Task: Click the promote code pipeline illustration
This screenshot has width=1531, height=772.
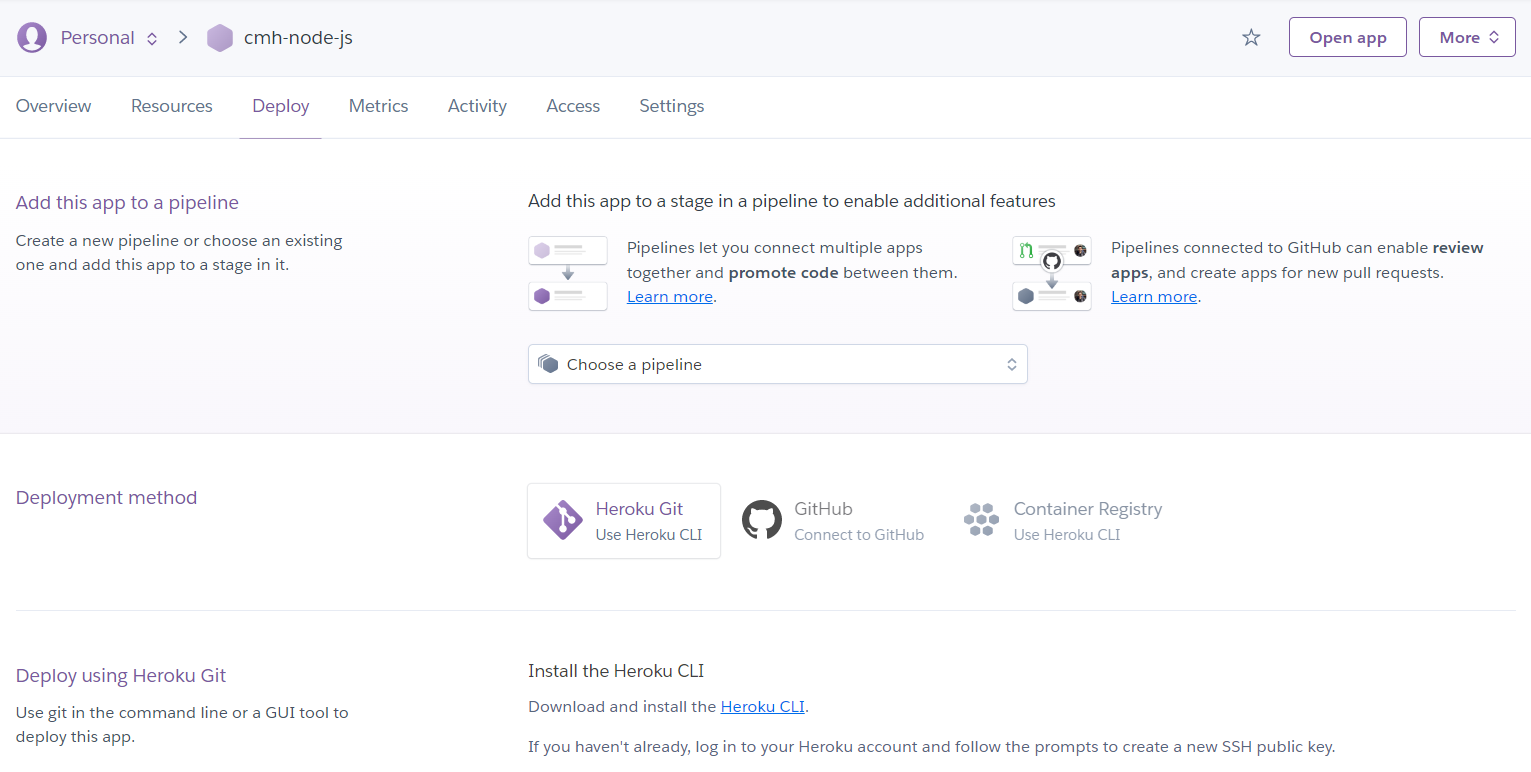Action: click(568, 273)
